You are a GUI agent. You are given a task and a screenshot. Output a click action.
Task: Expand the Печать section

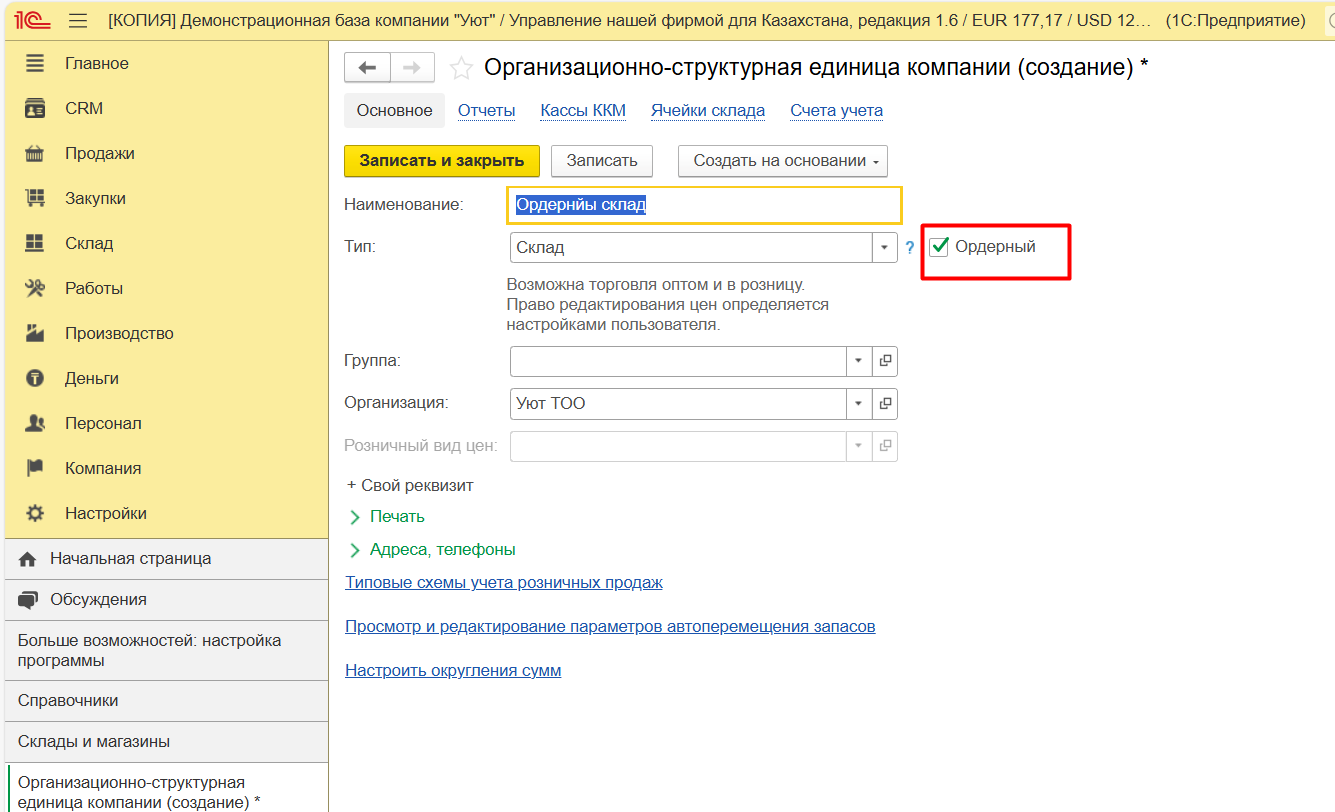pyautogui.click(x=396, y=517)
